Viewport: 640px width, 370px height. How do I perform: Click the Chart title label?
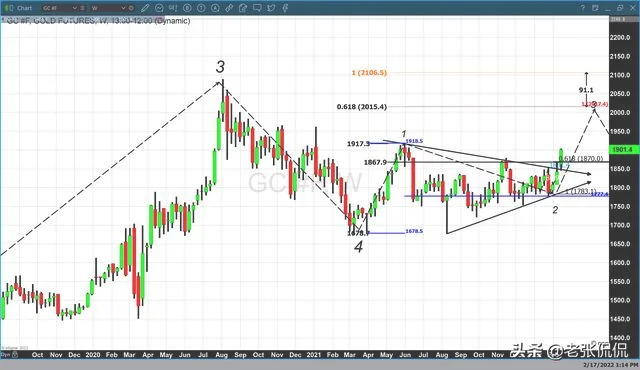24,8
